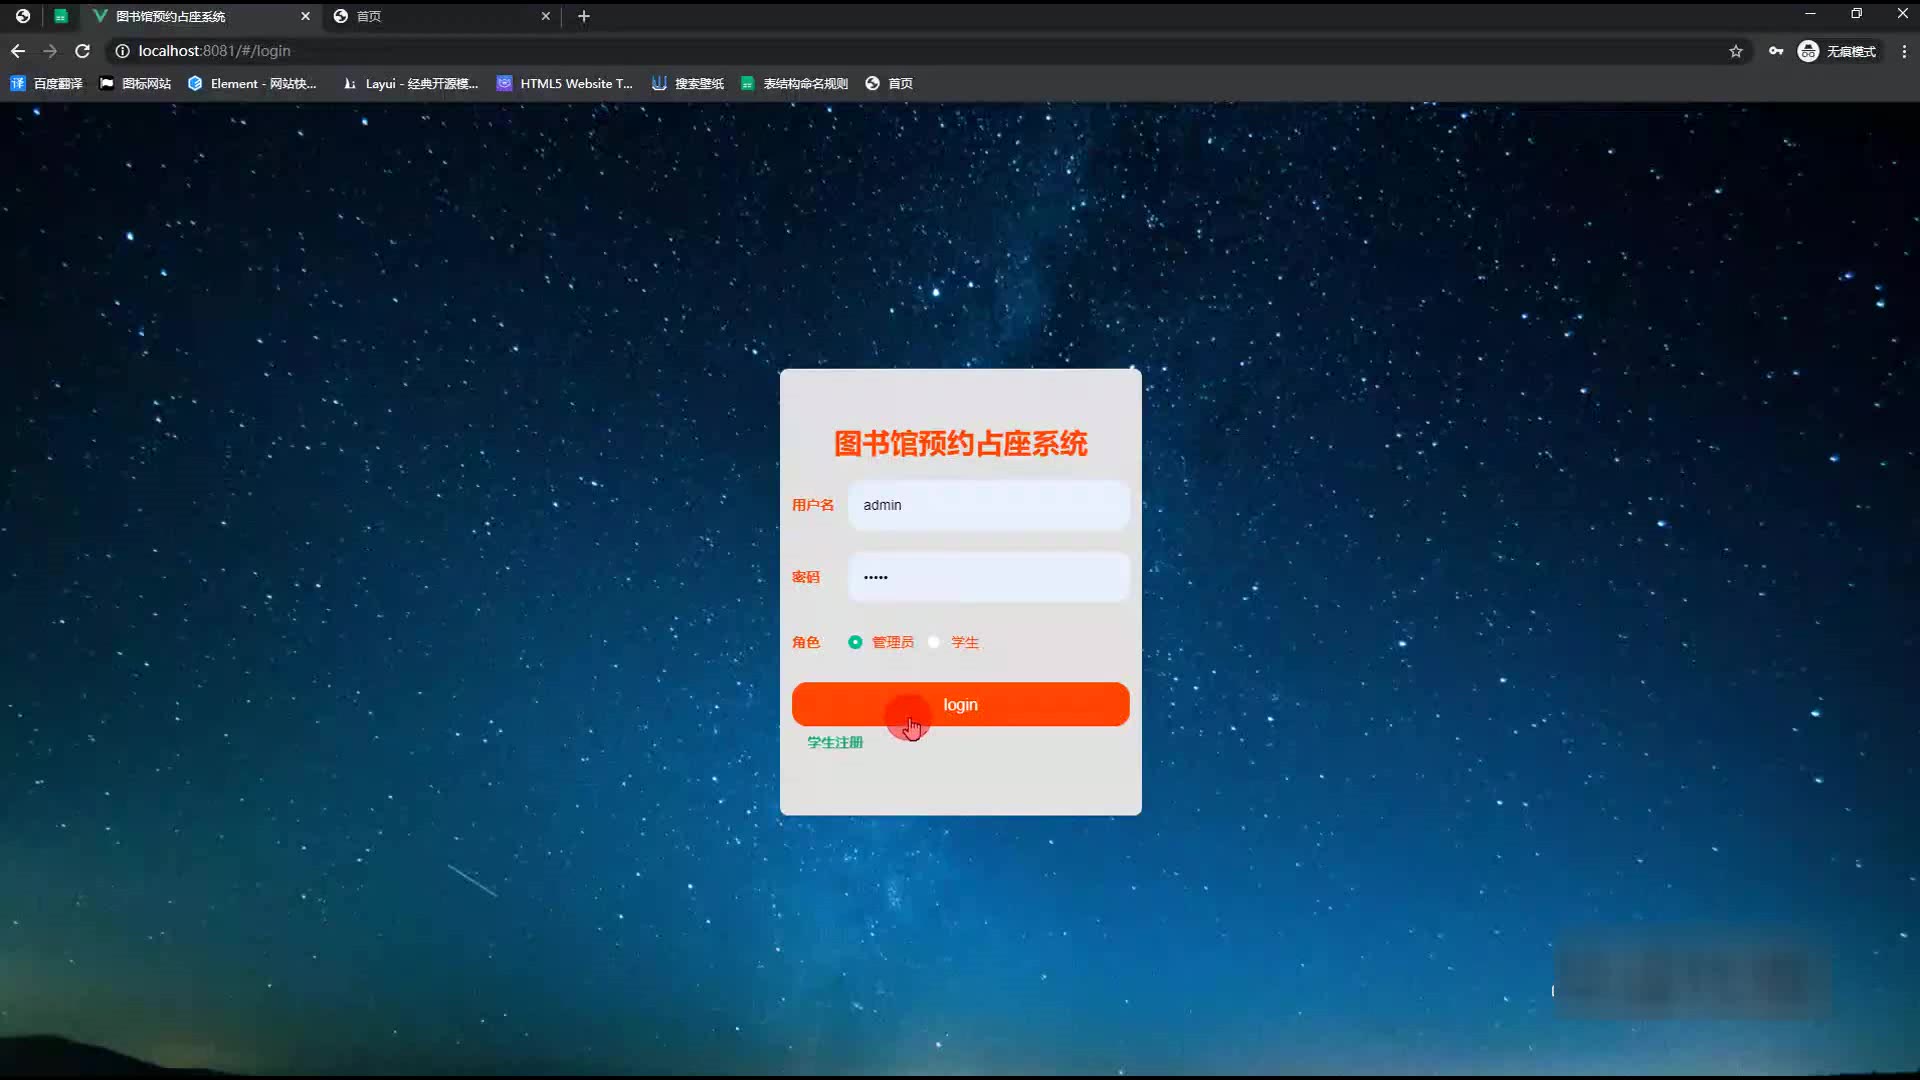Screen dimensions: 1920x1080
Task: Open the 学生注册 registration link
Action: point(834,742)
